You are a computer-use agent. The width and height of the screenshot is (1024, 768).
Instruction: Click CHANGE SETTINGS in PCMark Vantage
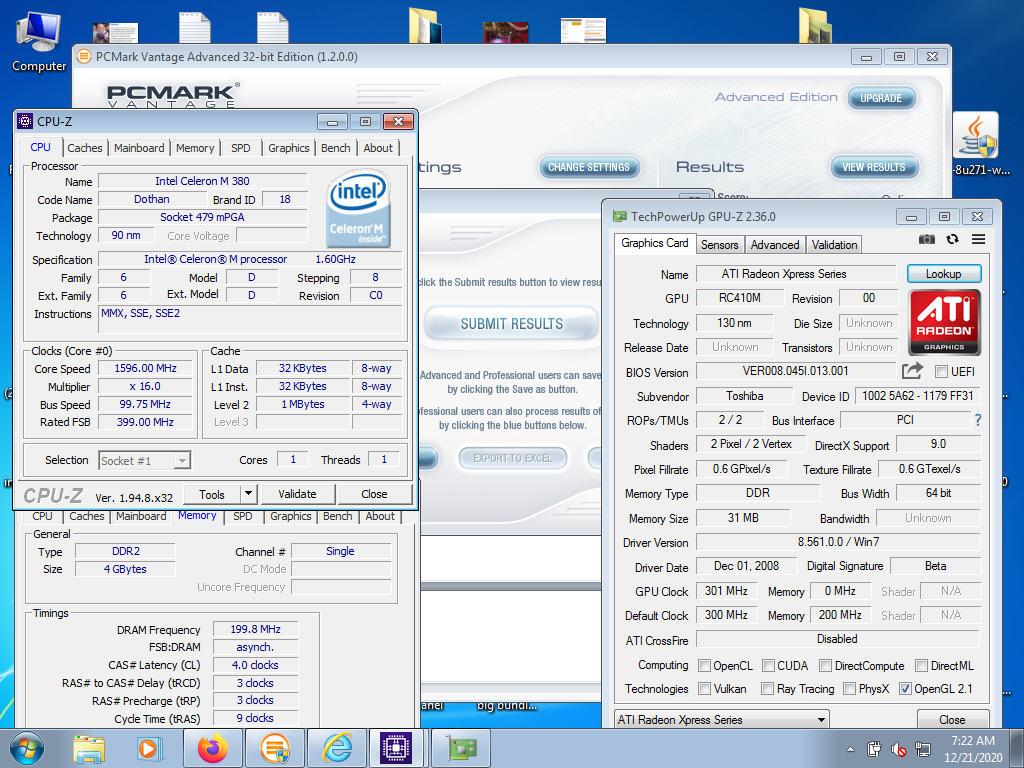point(589,167)
